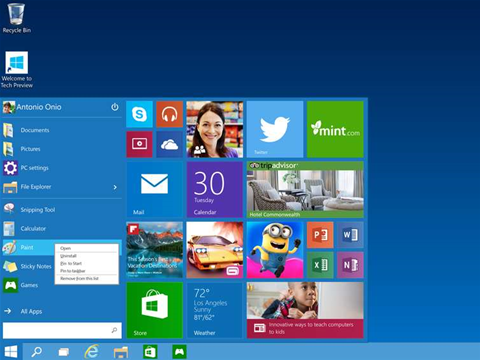Select the Recycle Bin desktop icon
The height and width of the screenshot is (360, 480).
click(16, 18)
